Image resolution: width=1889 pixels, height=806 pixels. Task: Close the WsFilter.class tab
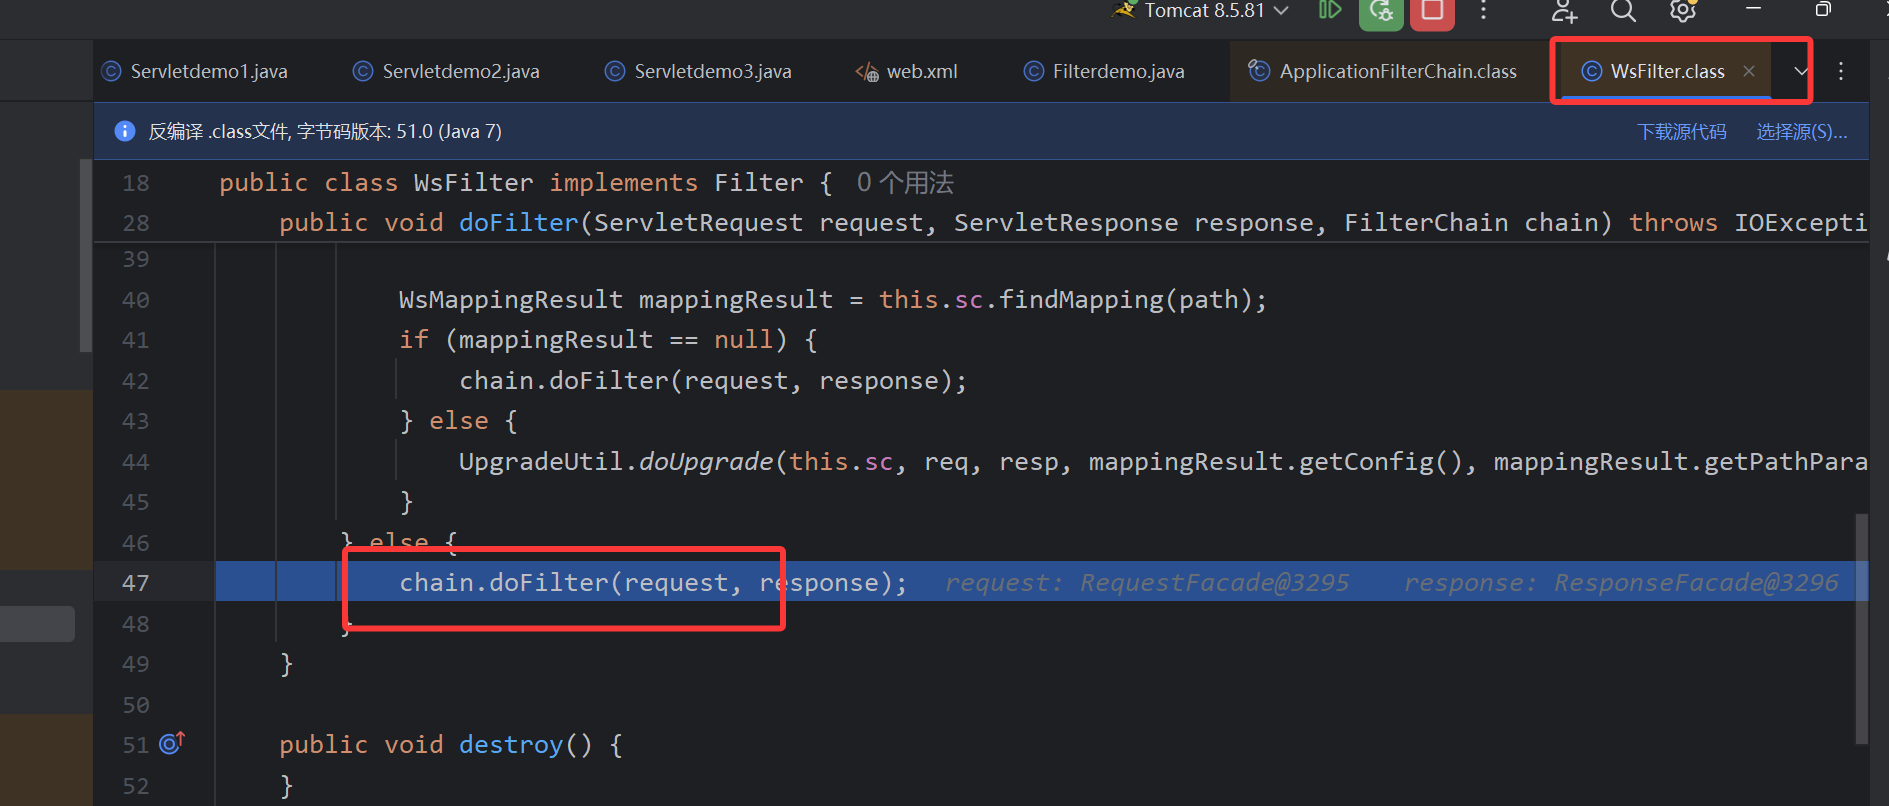(1749, 71)
